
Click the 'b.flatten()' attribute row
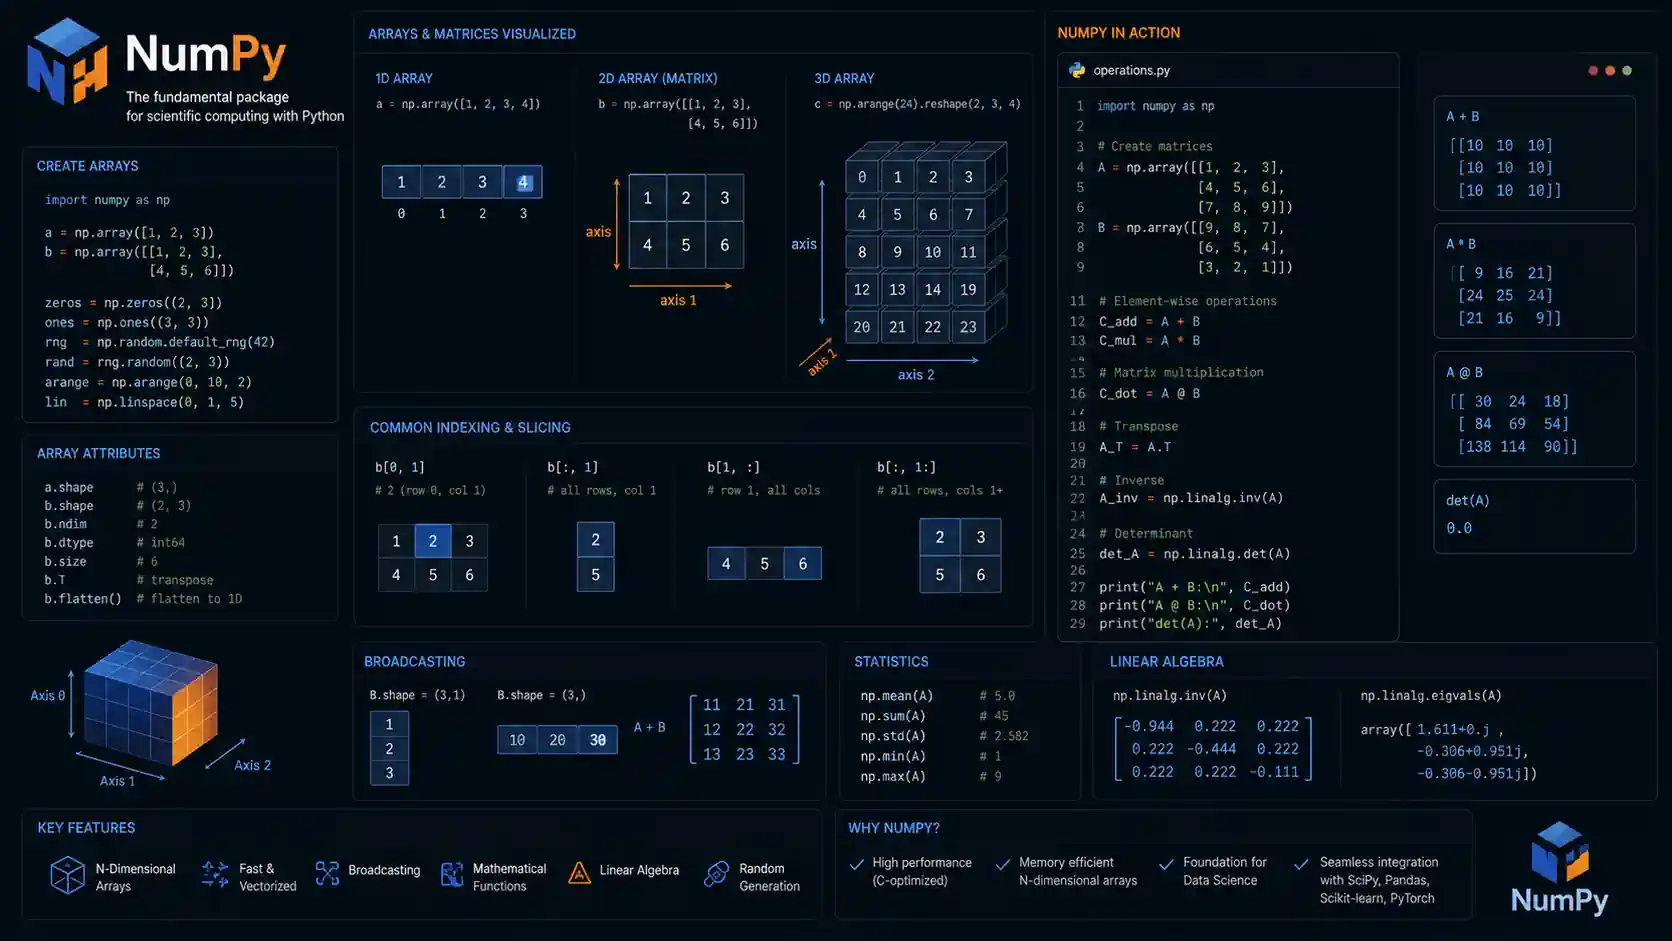click(143, 599)
